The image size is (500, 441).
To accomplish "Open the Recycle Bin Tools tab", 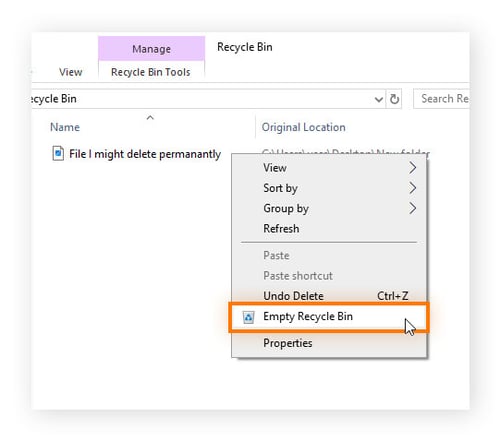I will pyautogui.click(x=151, y=72).
